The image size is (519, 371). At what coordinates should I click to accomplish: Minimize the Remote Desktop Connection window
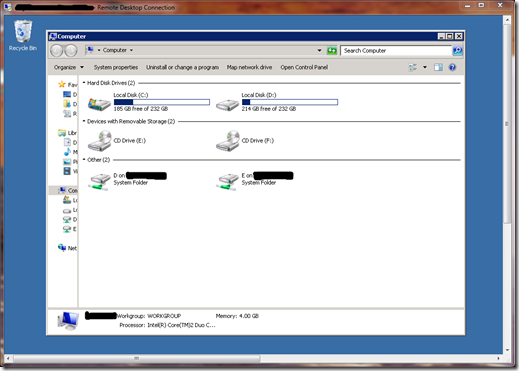coord(468,5)
